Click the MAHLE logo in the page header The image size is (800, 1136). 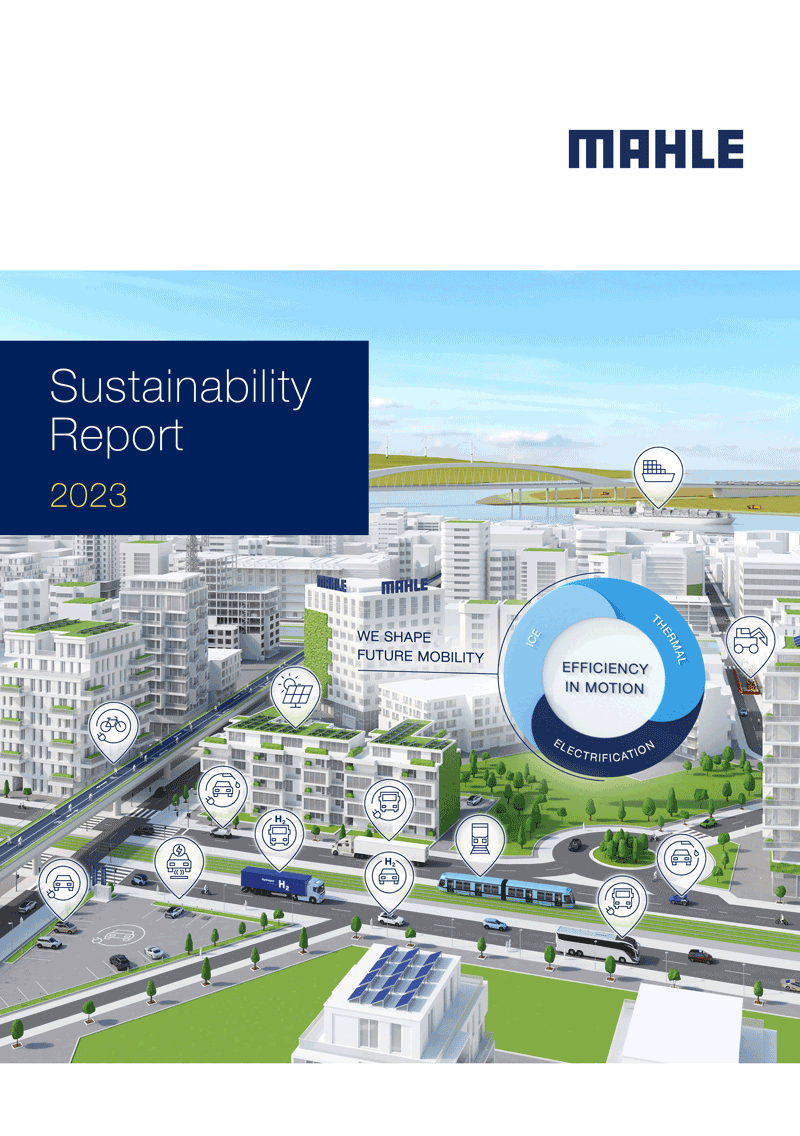(656, 149)
